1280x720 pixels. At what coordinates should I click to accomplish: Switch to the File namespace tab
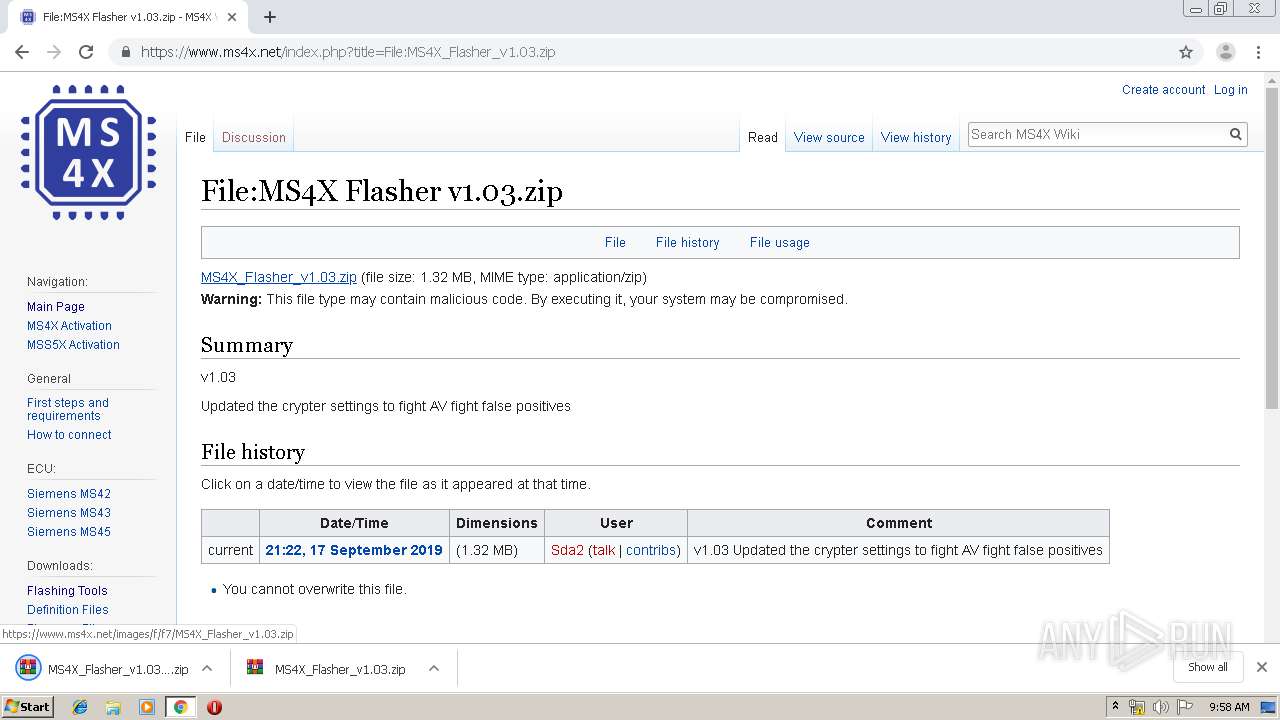pos(195,137)
